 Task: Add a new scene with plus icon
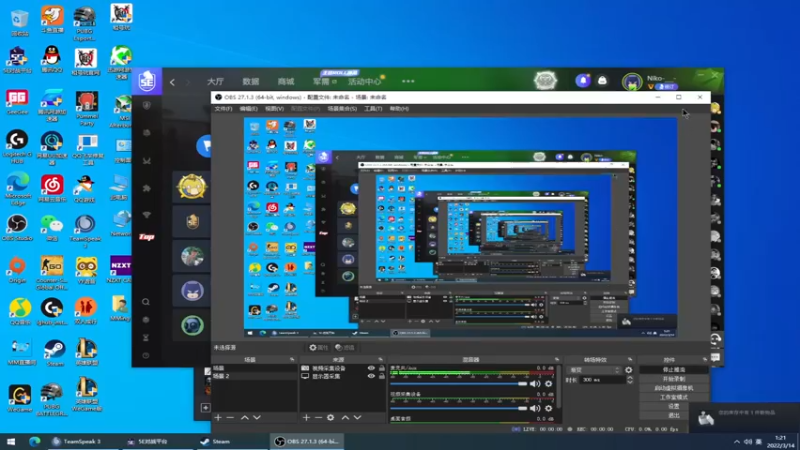[218, 417]
